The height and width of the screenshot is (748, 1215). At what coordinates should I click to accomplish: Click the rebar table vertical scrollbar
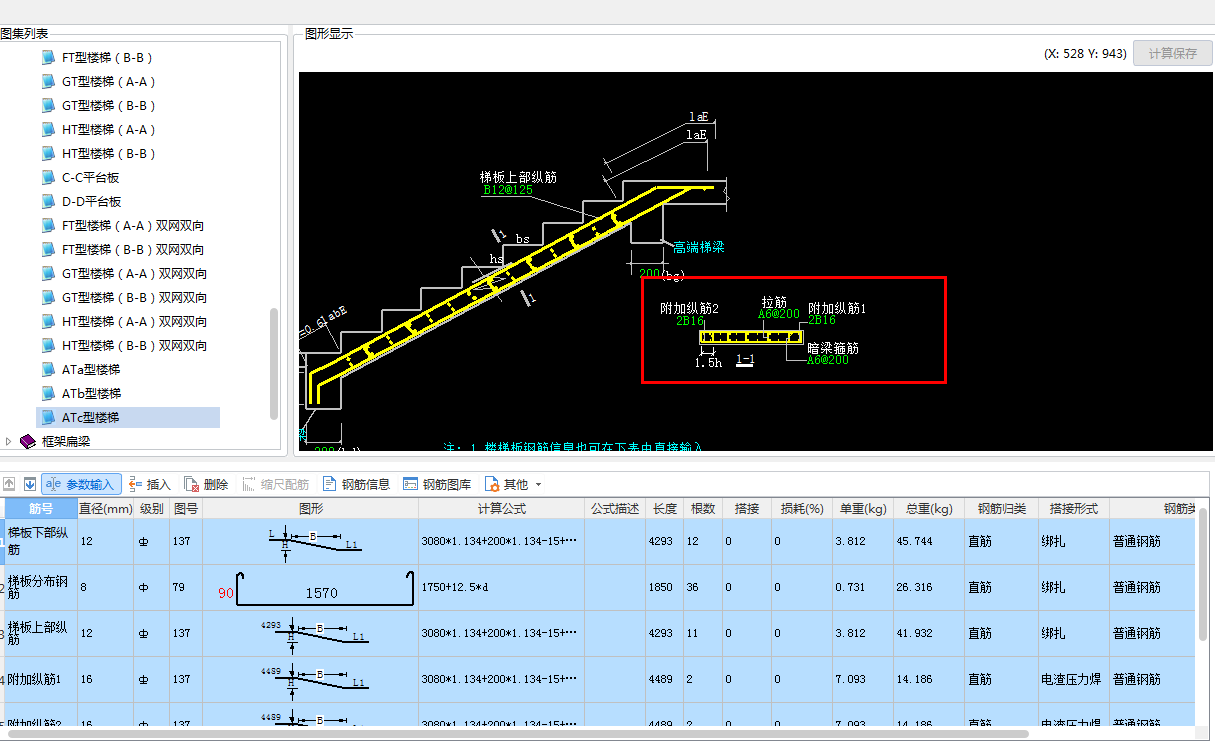(1204, 575)
